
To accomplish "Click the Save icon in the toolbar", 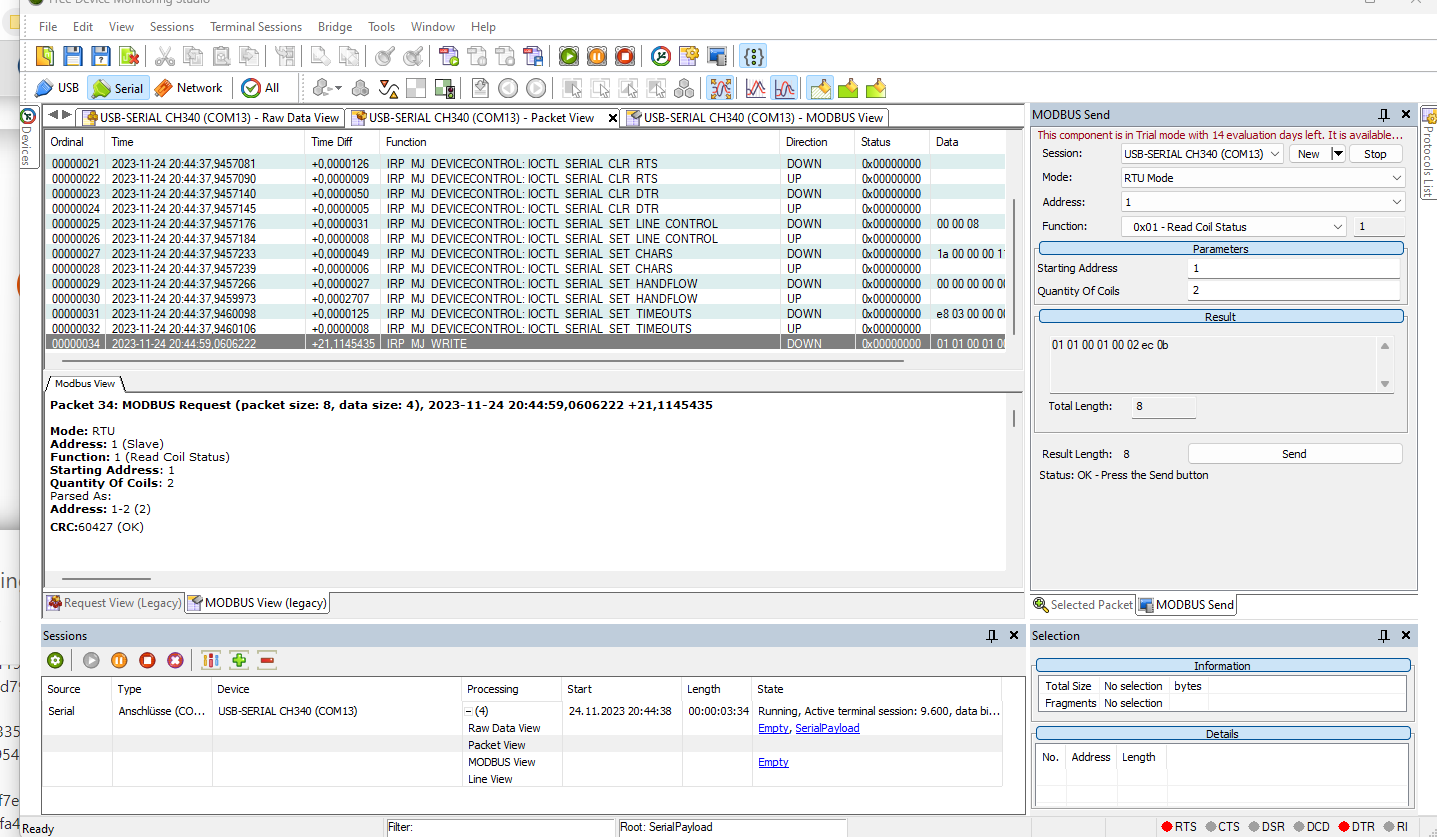I will (73, 56).
